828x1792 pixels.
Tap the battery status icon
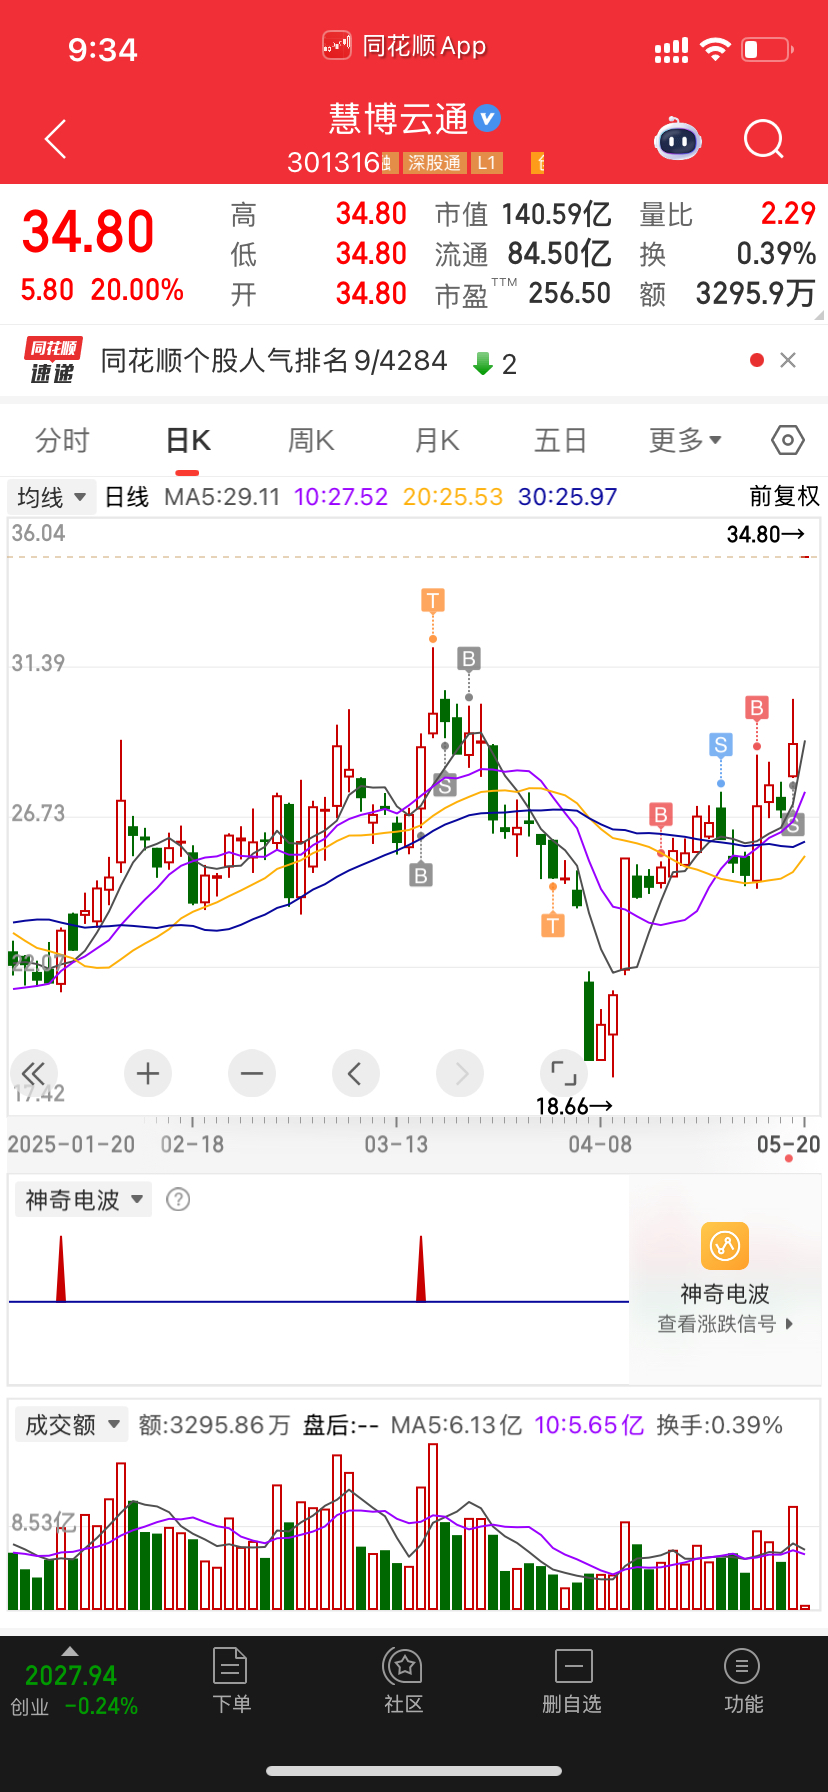tap(767, 49)
